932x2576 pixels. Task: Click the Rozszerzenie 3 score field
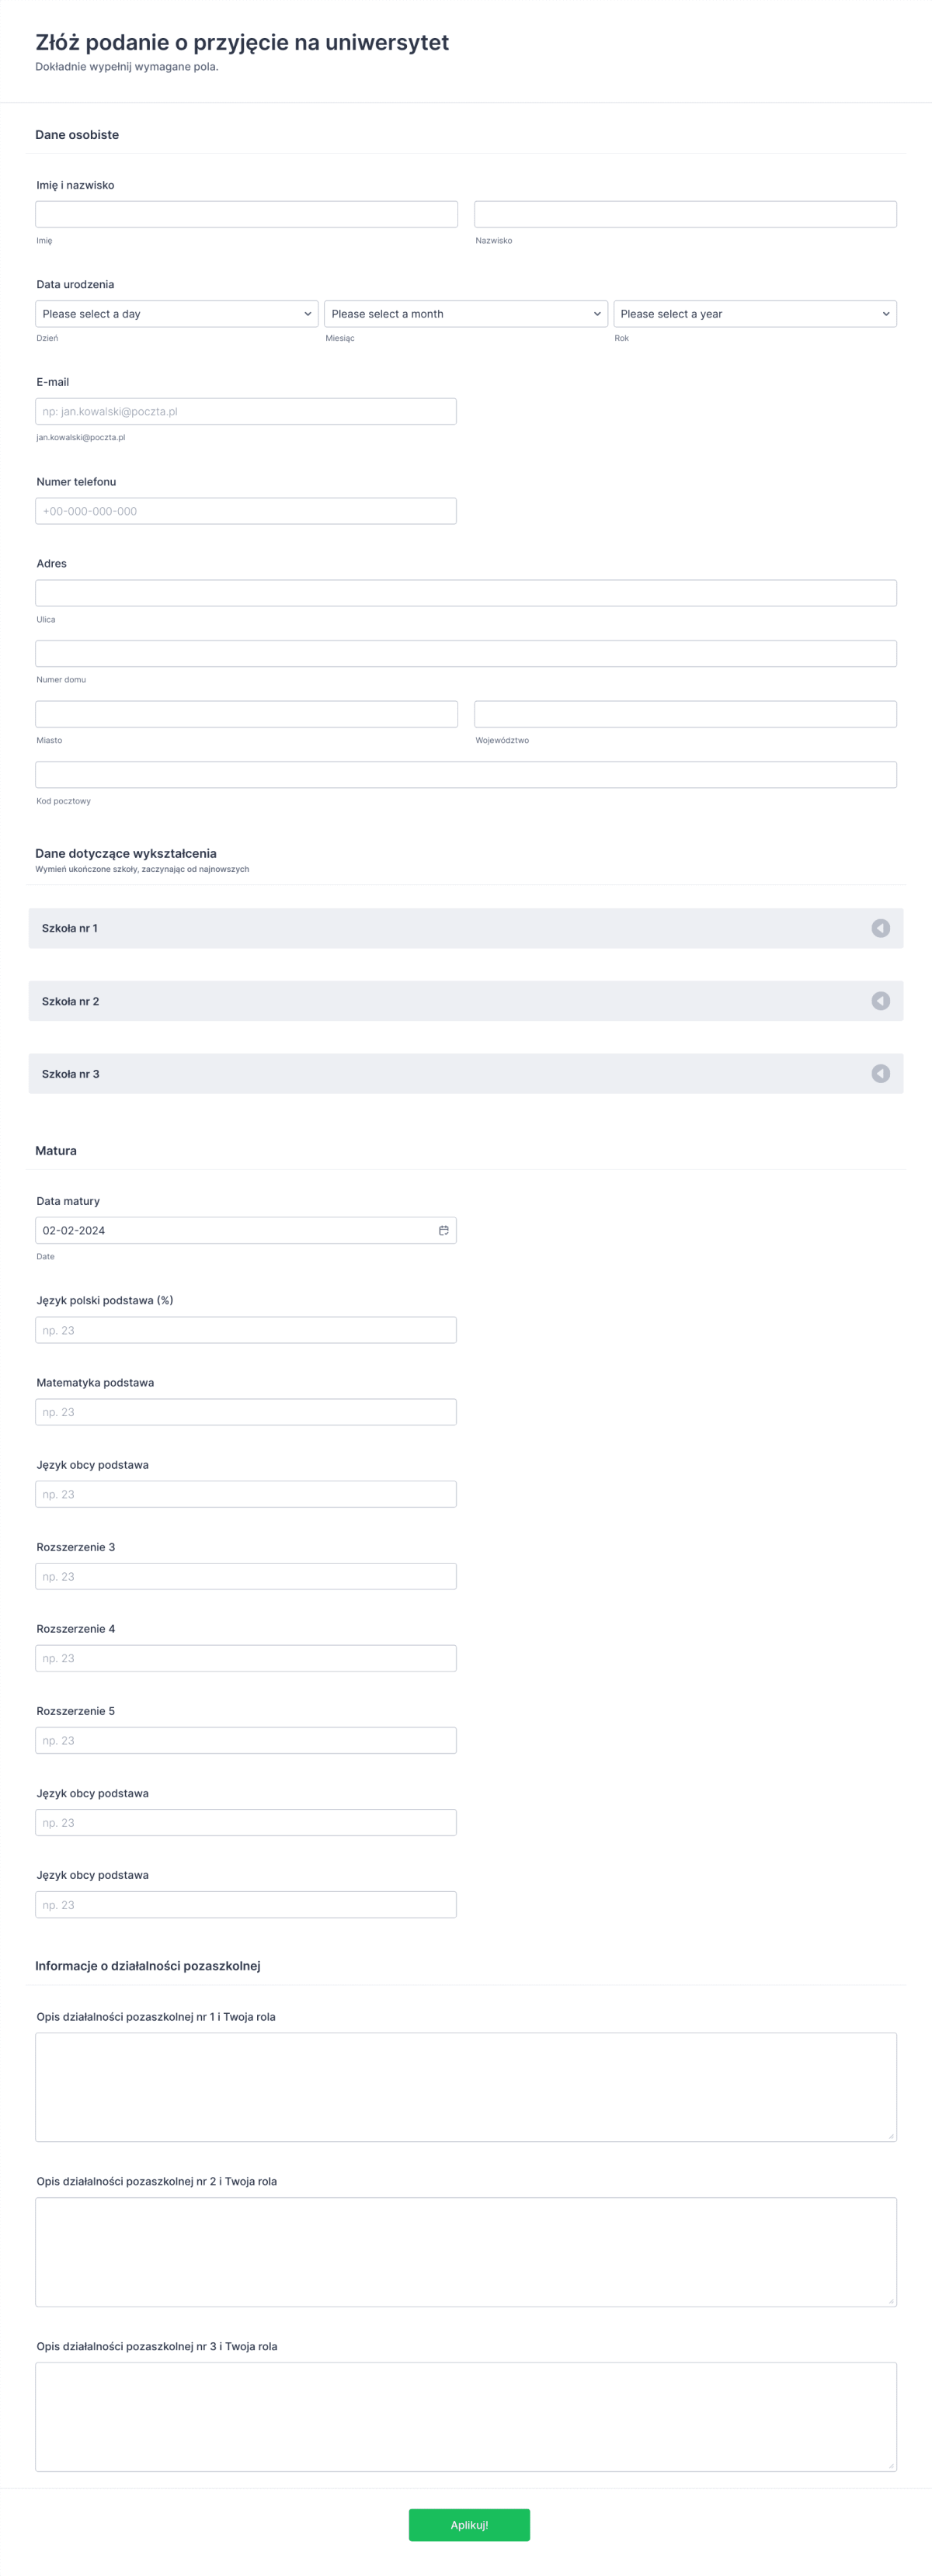pyautogui.click(x=246, y=1575)
